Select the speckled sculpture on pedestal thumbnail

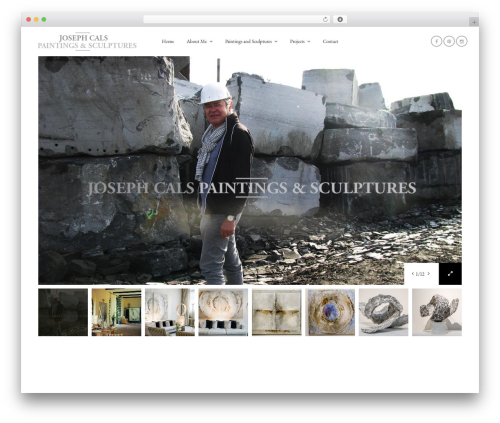[x=437, y=312]
